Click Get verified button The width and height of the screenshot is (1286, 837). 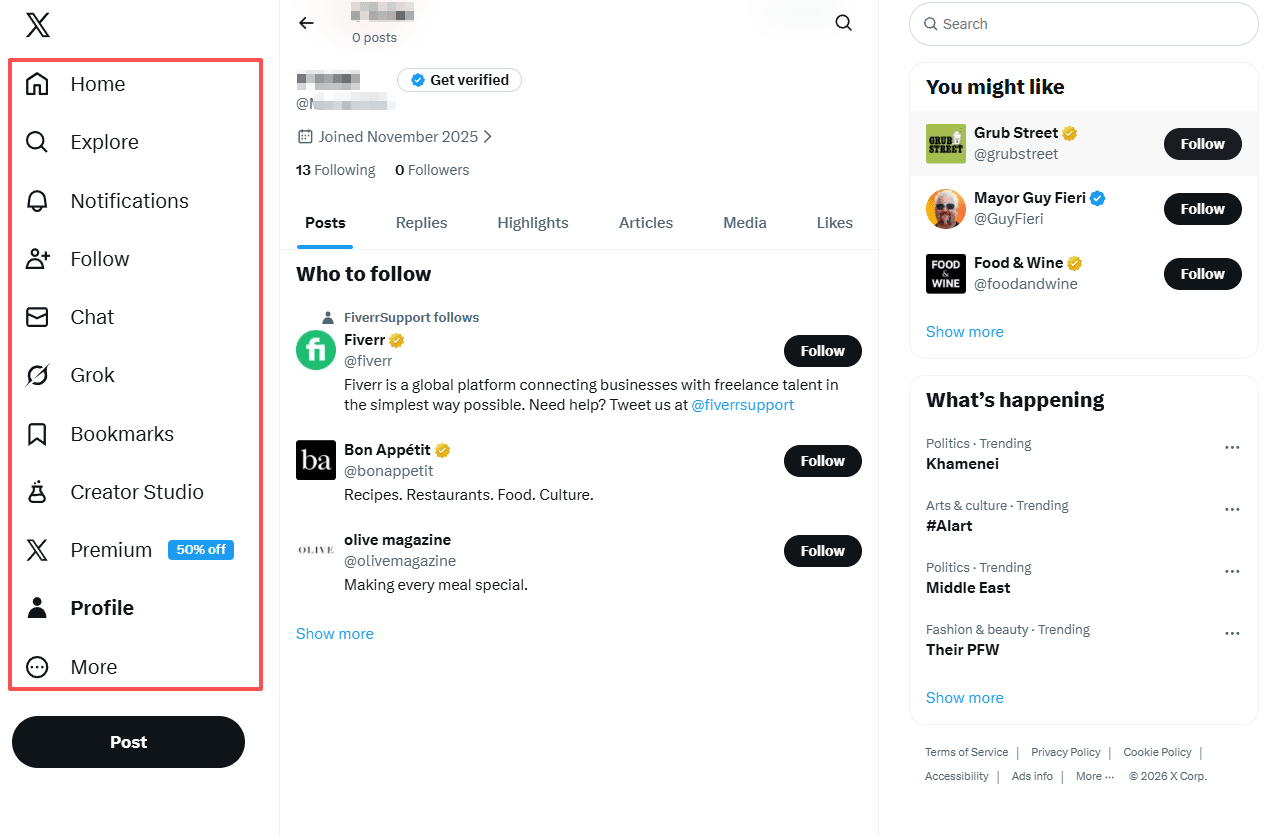(459, 80)
